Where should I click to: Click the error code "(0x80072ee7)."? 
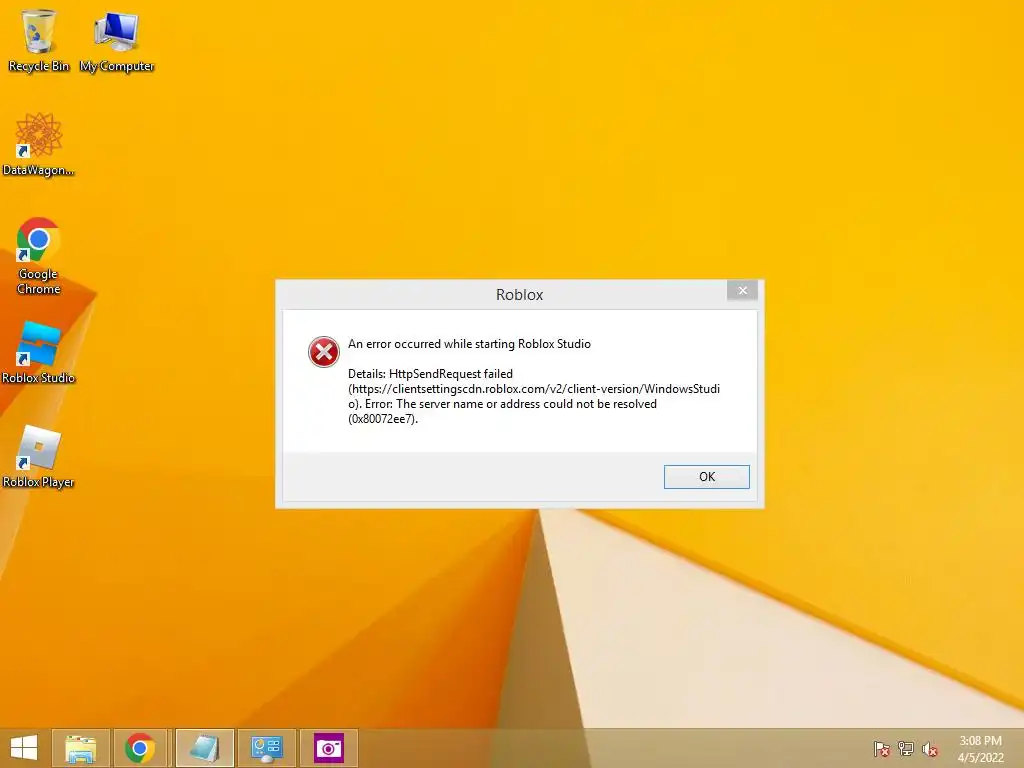(383, 419)
